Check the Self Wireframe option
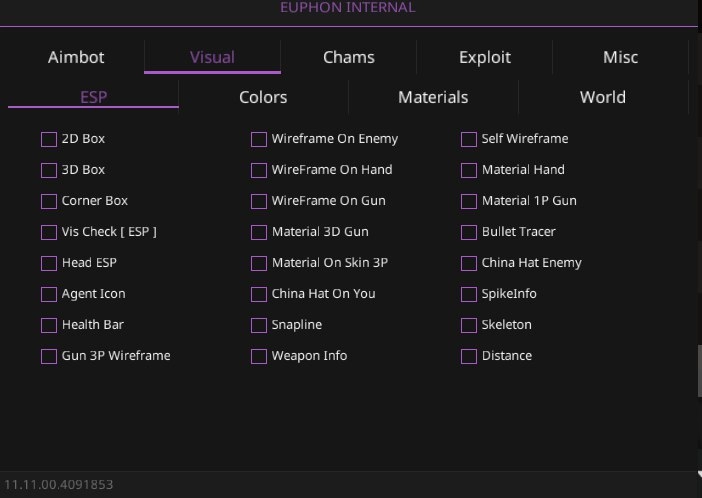The width and height of the screenshot is (702, 498). [468, 139]
